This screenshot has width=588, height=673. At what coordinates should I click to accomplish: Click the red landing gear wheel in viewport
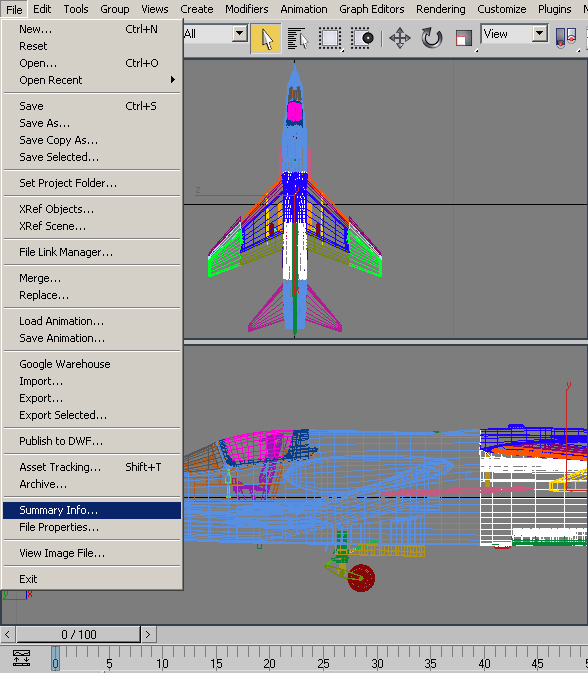pos(361,578)
